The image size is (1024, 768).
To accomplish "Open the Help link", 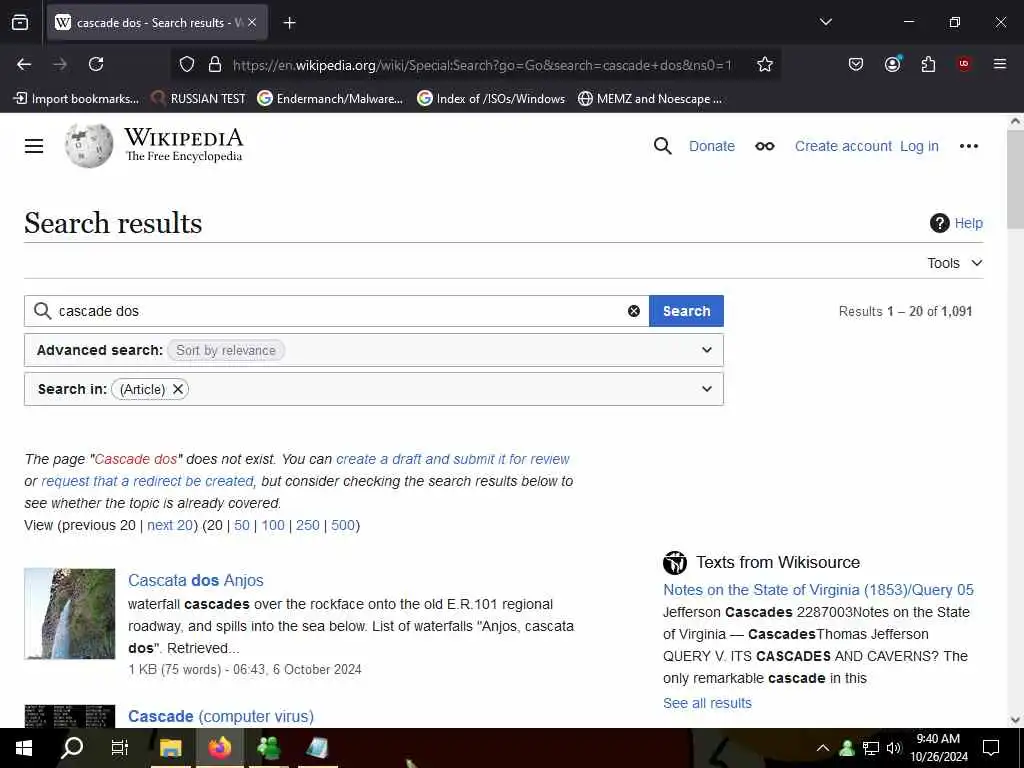I will 968,223.
